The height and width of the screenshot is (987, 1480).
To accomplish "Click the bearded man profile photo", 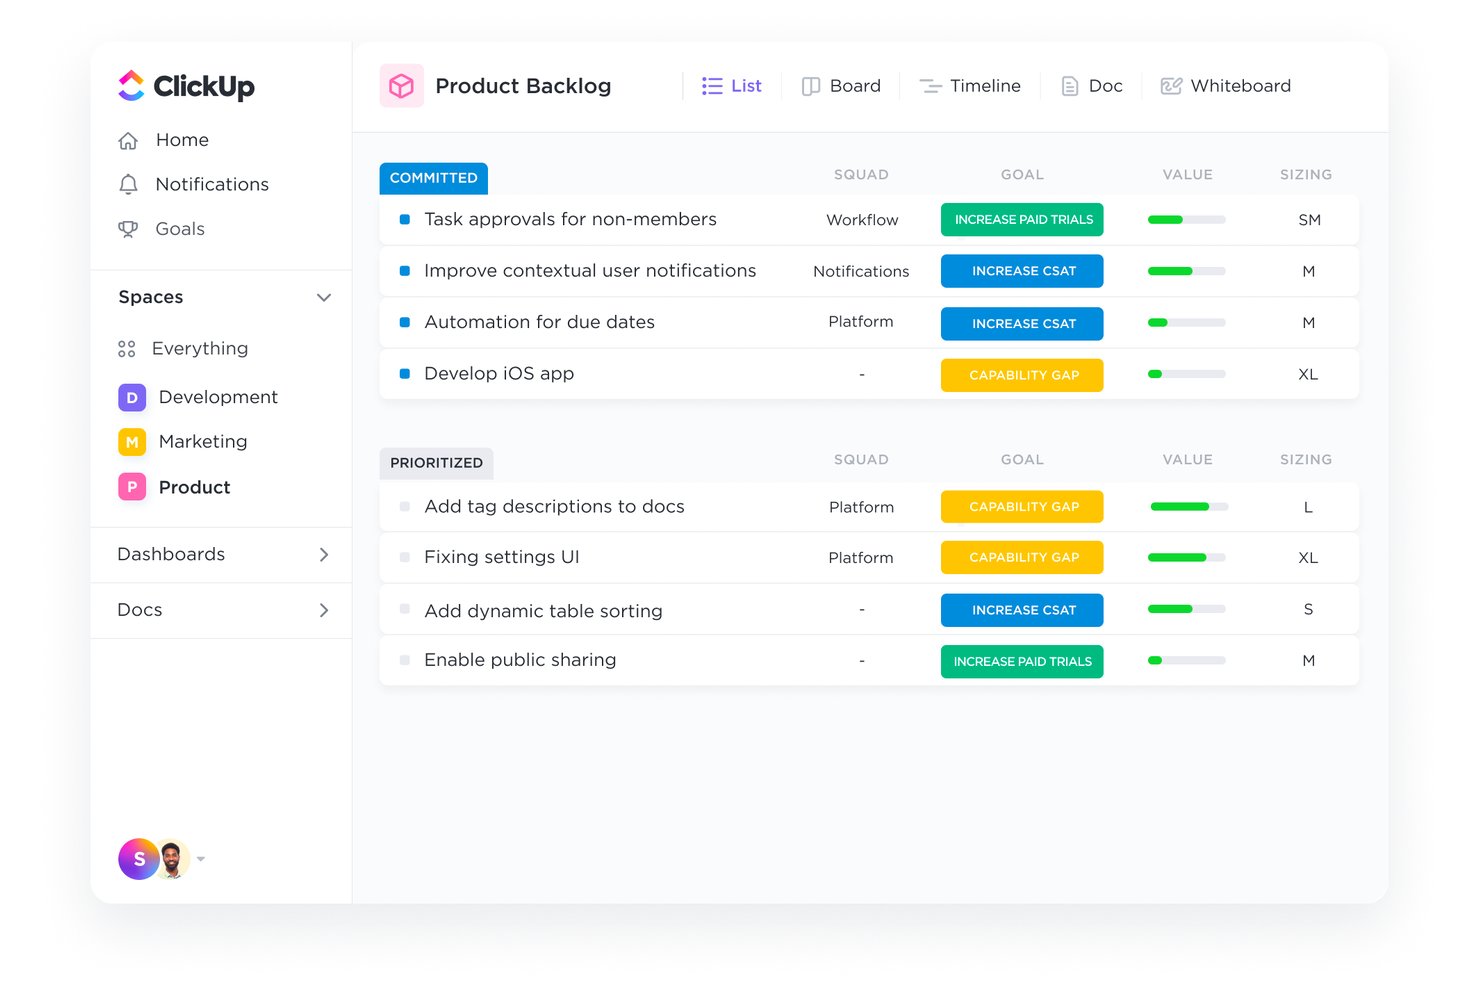I will pos(172,859).
